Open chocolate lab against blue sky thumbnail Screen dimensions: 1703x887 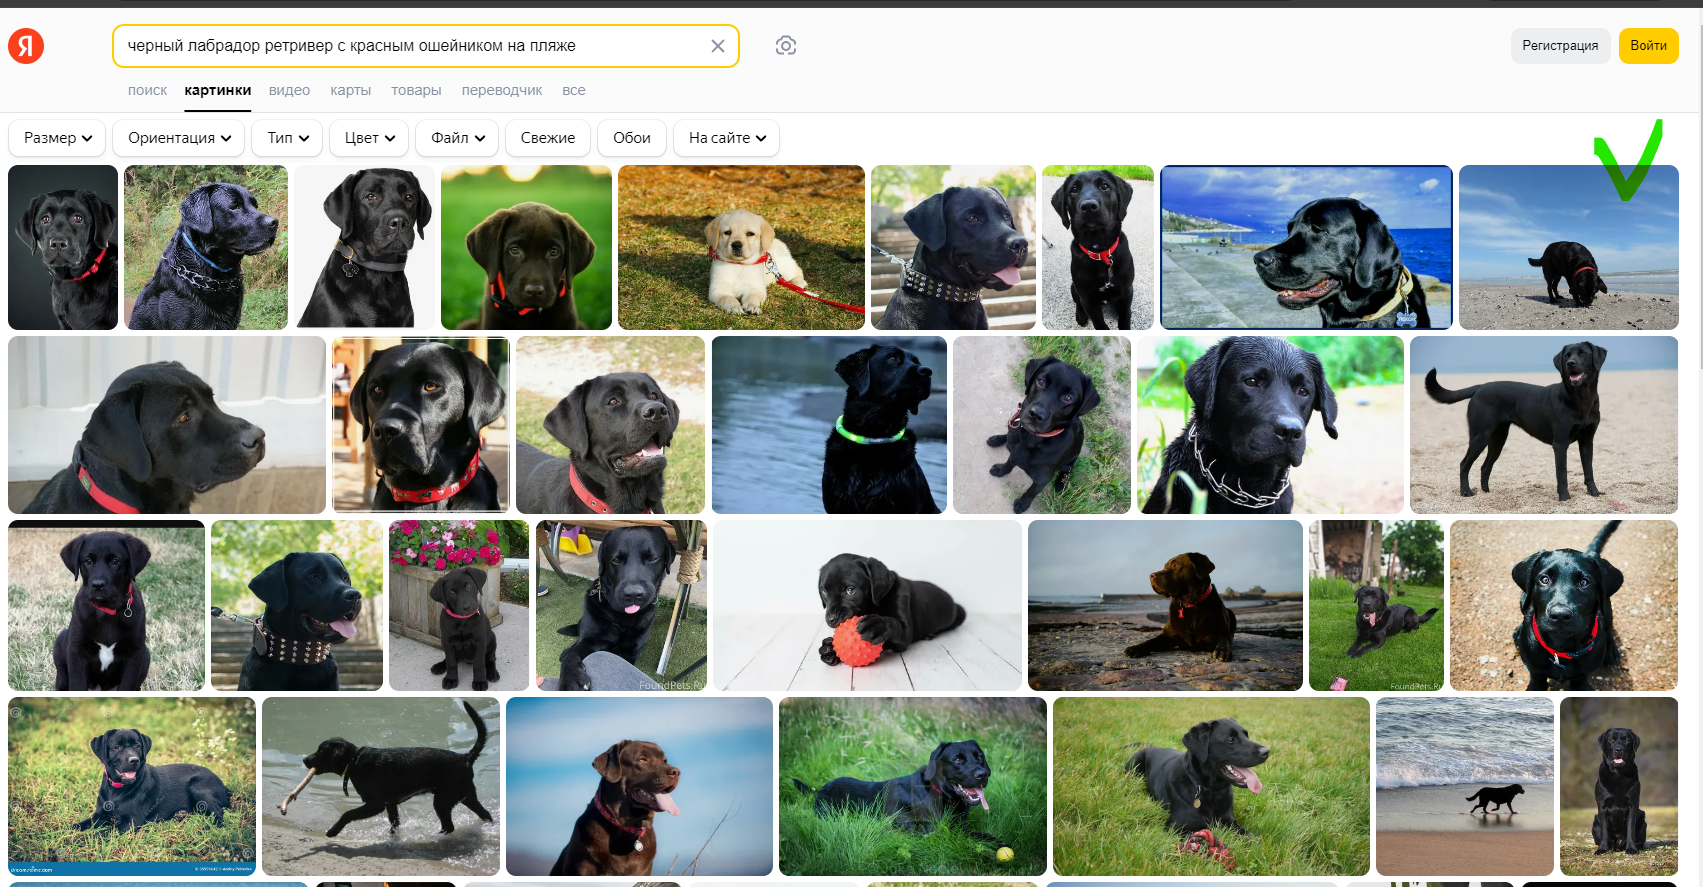(639, 786)
